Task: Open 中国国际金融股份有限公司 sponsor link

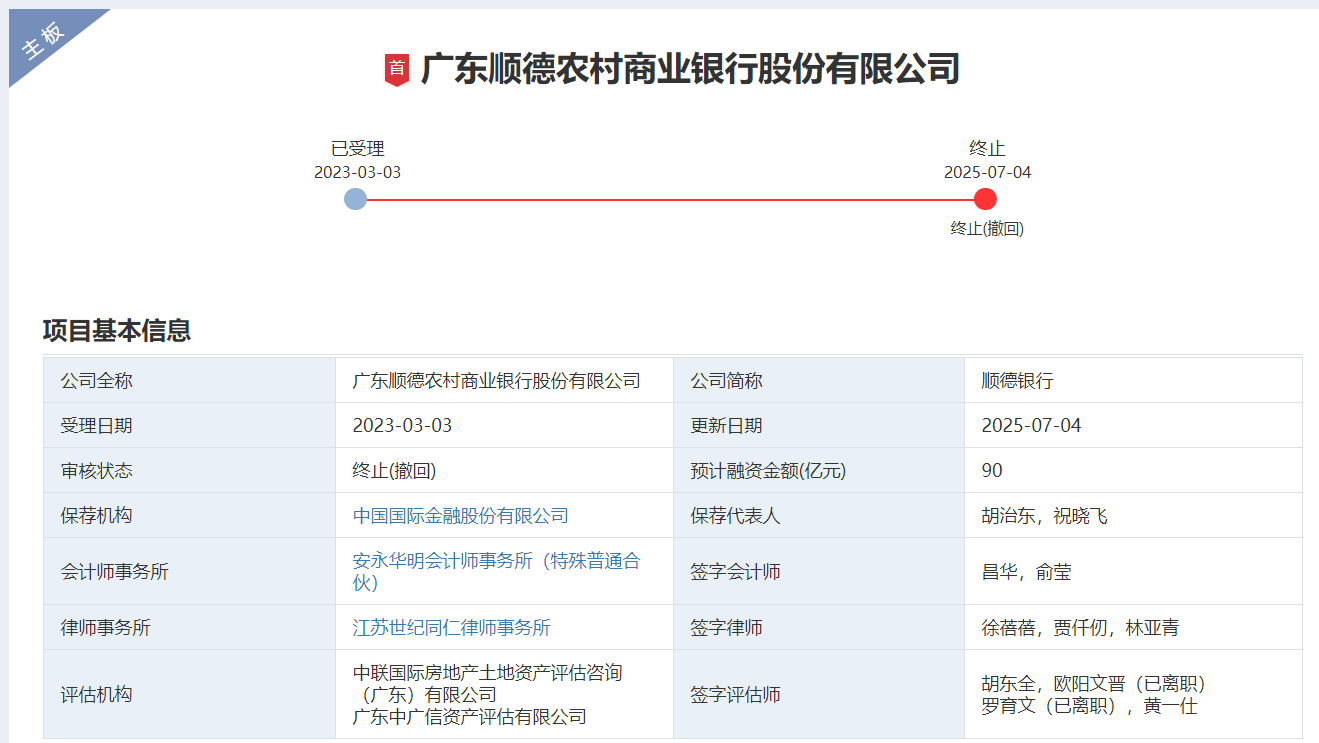Action: [461, 516]
